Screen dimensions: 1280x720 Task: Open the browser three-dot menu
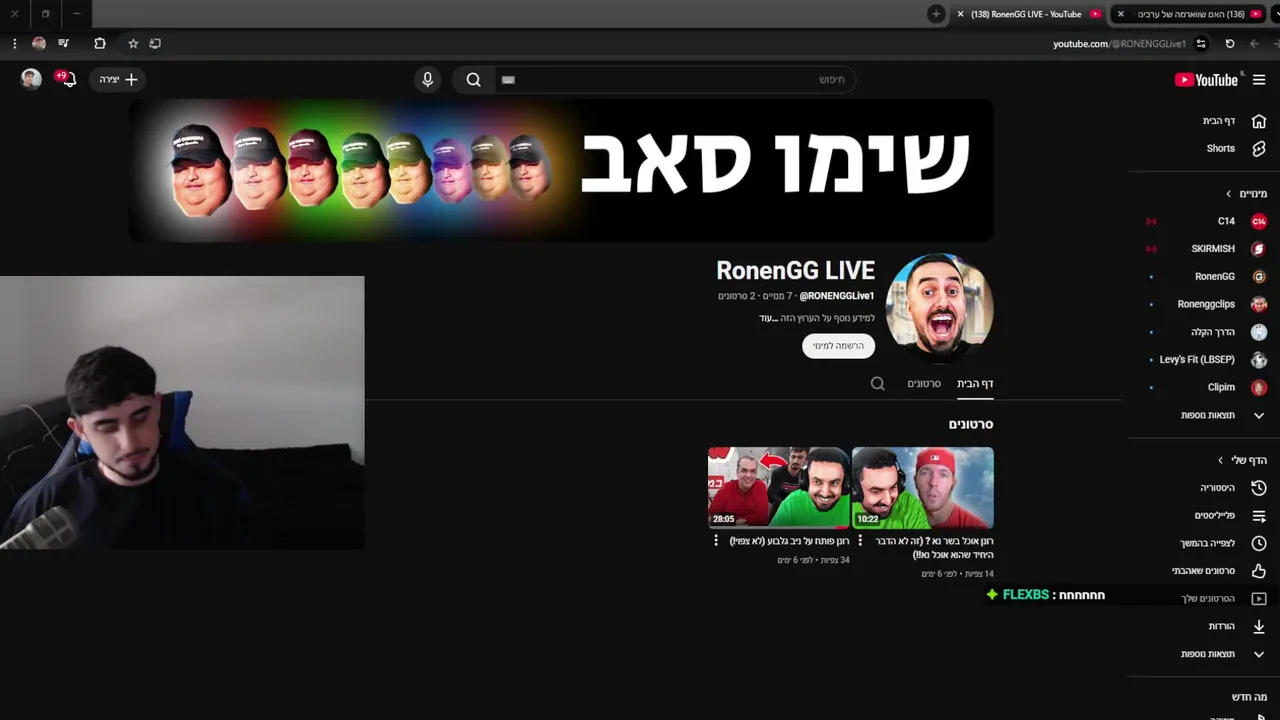(x=14, y=43)
